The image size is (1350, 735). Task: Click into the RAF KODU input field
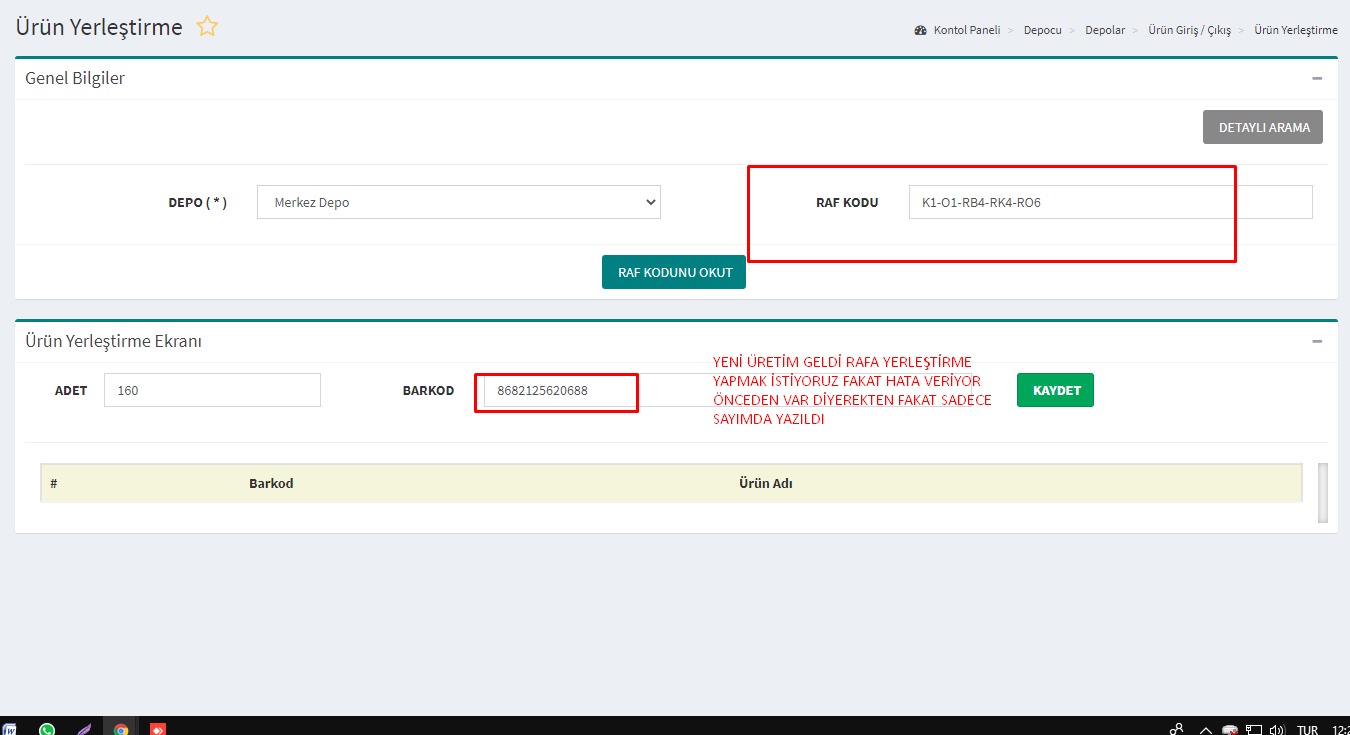(1110, 202)
